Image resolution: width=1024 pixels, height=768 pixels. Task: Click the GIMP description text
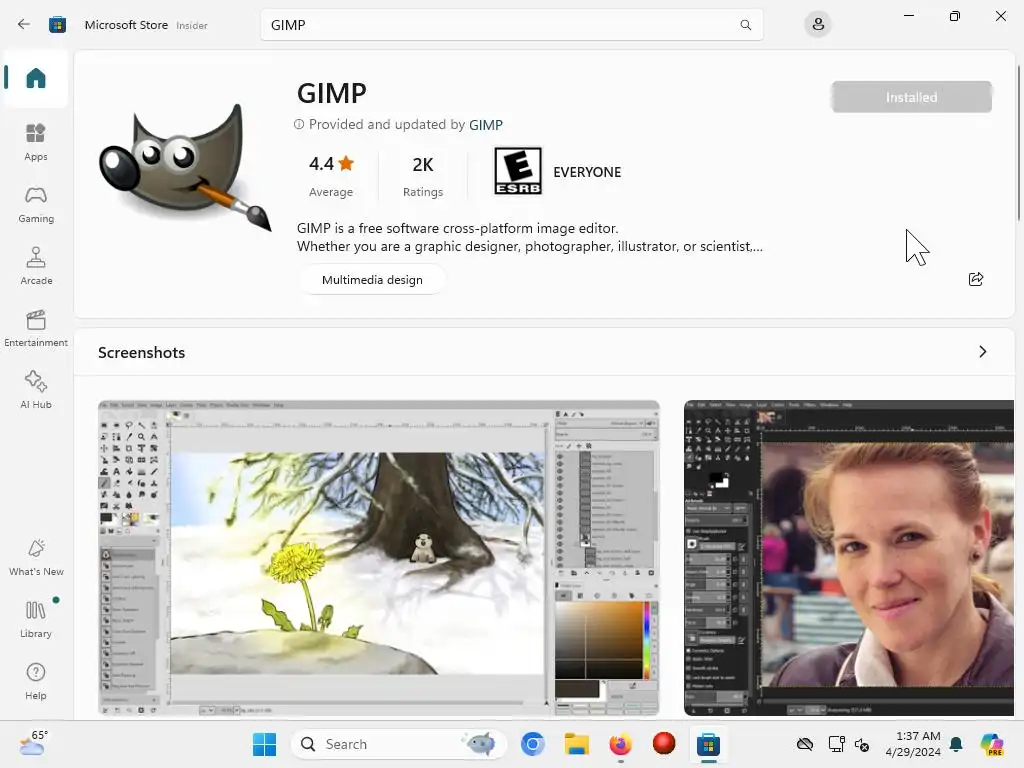click(530, 237)
